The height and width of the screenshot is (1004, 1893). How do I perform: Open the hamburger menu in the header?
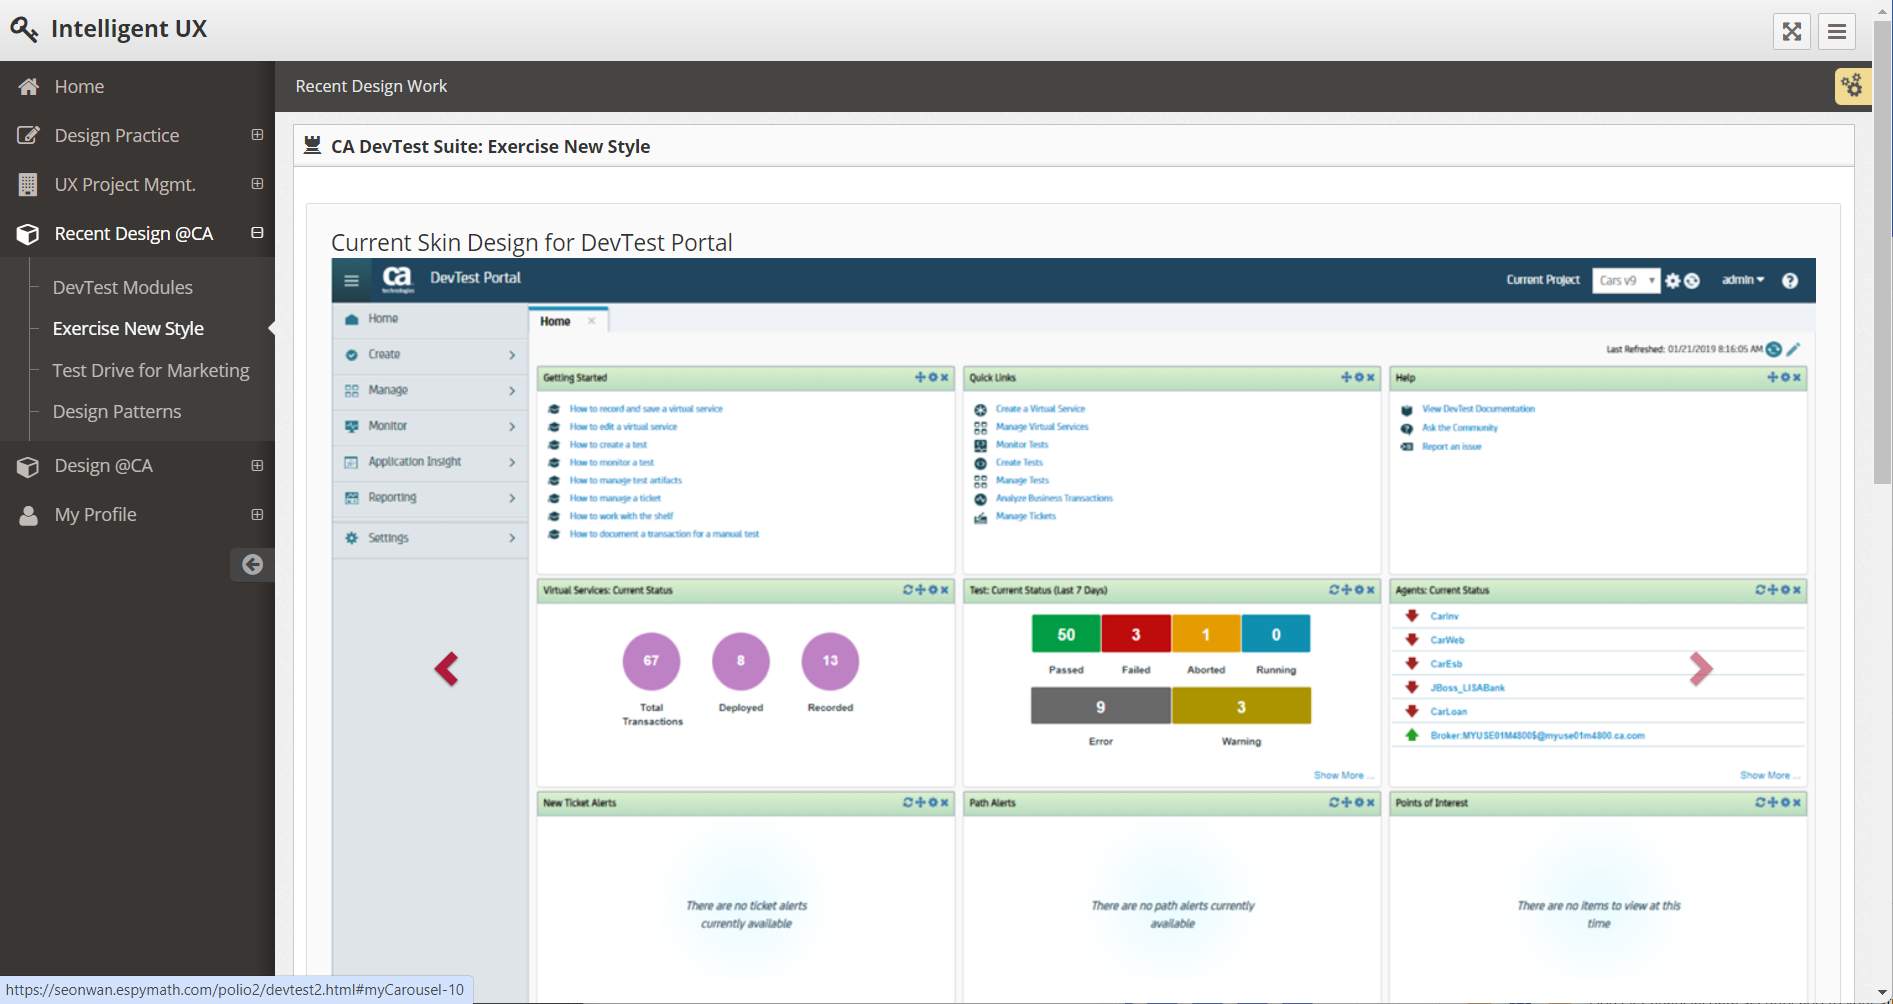click(1836, 31)
